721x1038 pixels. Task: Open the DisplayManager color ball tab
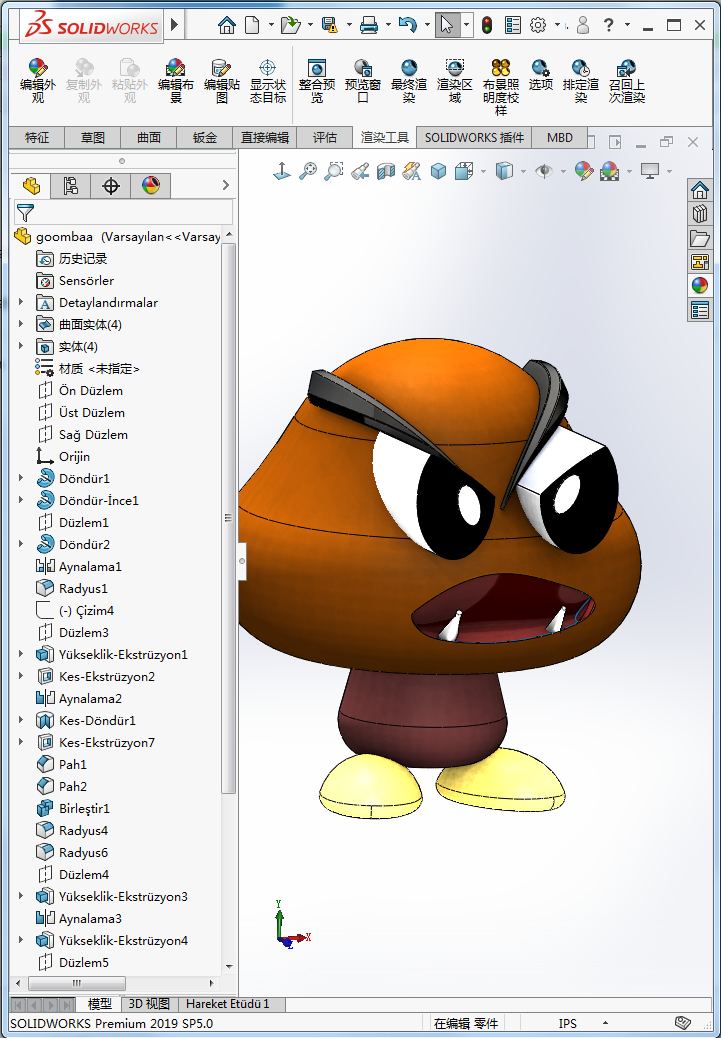pos(150,186)
